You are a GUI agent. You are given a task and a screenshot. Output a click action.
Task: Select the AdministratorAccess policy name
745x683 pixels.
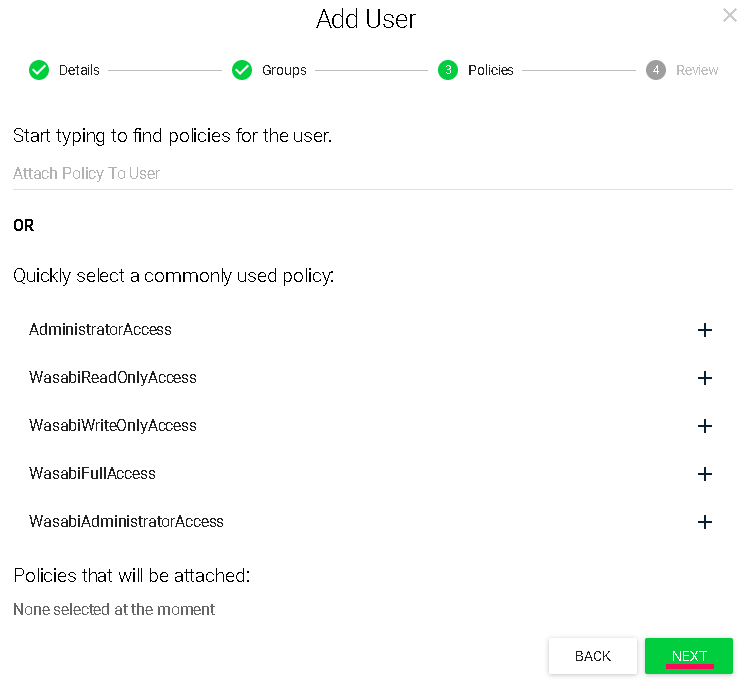[100, 330]
